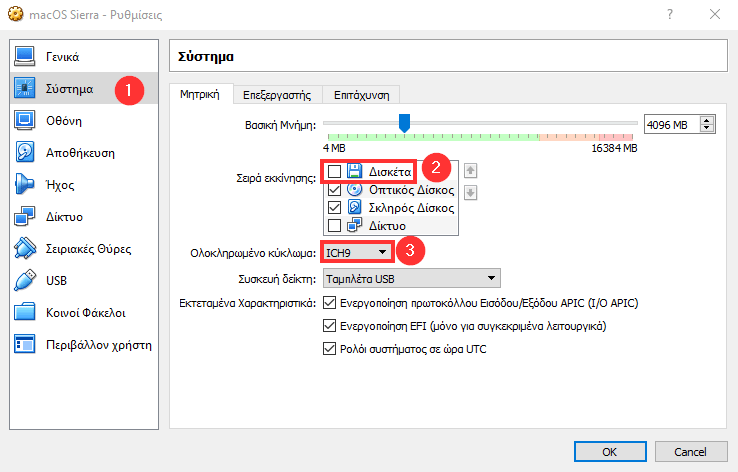Click the Cancel button

point(690,452)
